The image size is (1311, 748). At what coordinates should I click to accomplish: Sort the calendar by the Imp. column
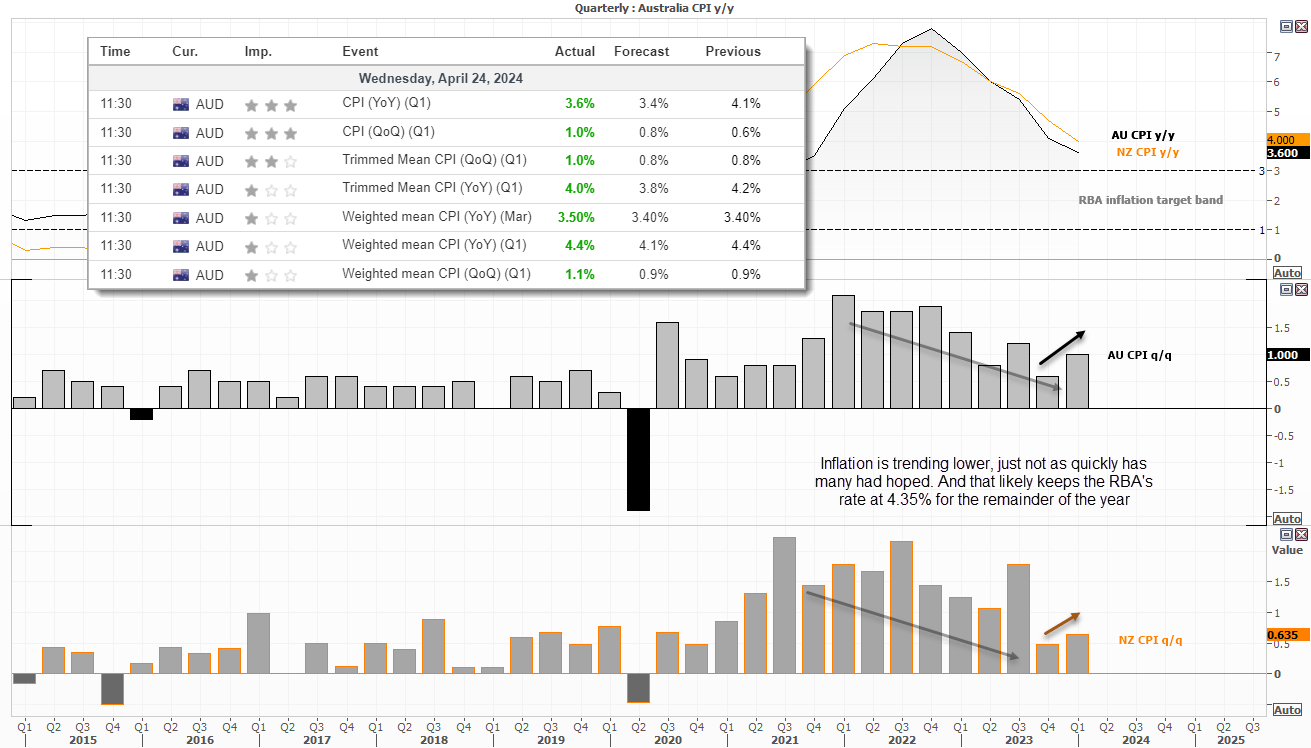257,52
